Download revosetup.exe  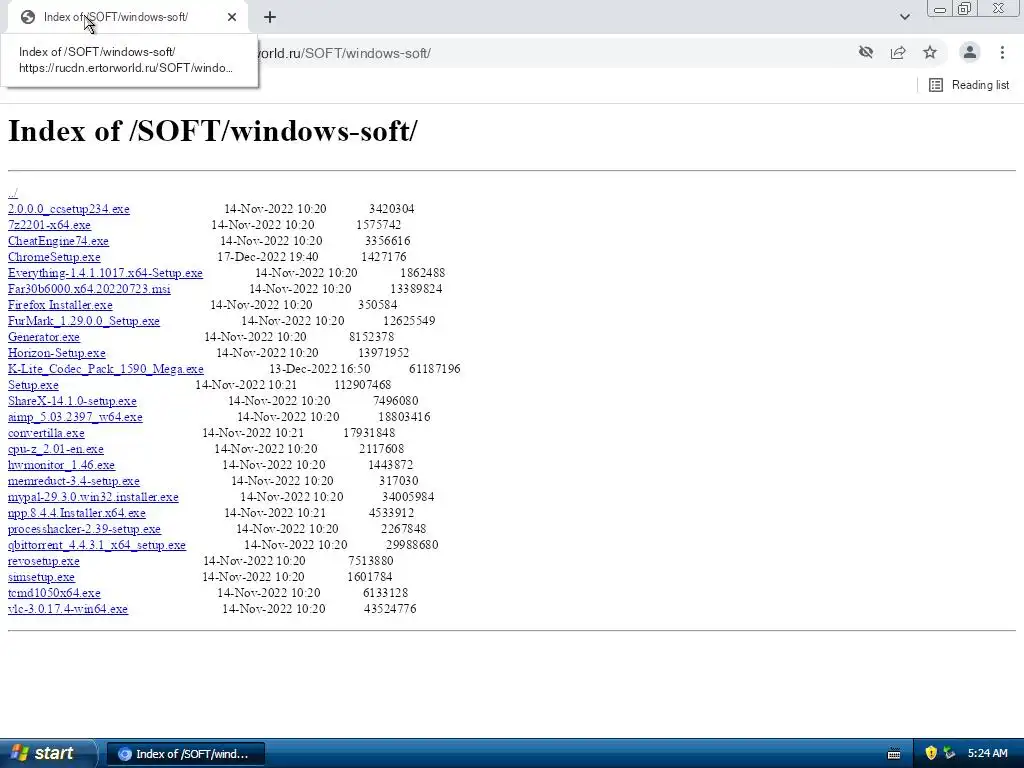[x=44, y=561]
